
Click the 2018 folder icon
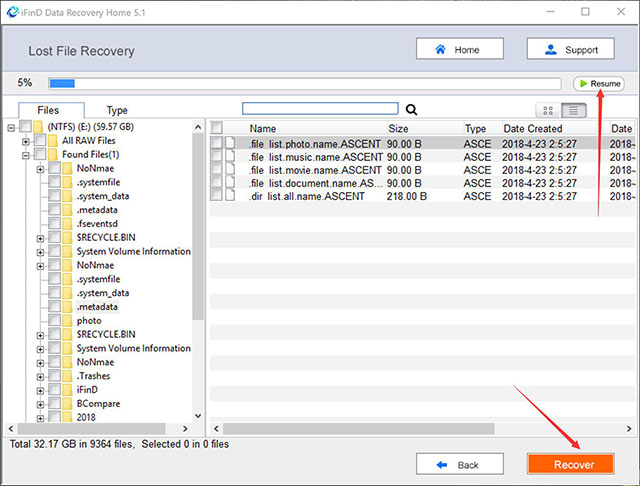point(67,417)
